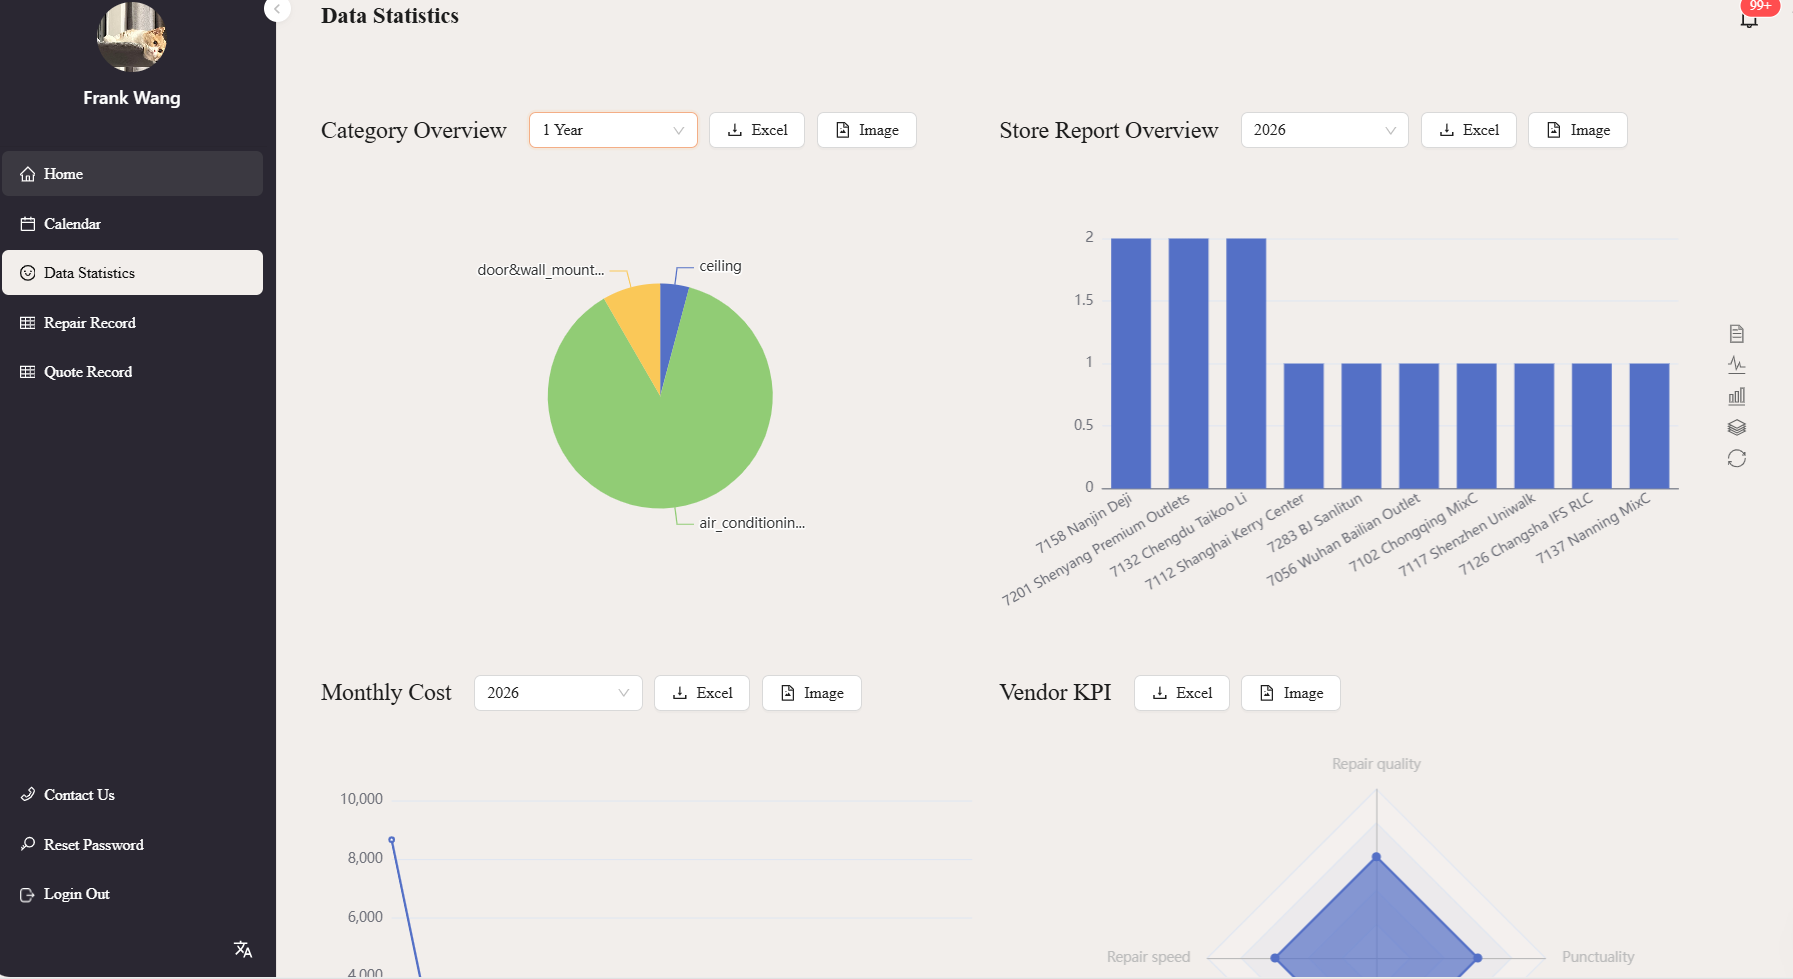Screen dimensions: 1793x979
Task: Click the '7158 Nanjin Deji' axis label
Action: 1084,523
